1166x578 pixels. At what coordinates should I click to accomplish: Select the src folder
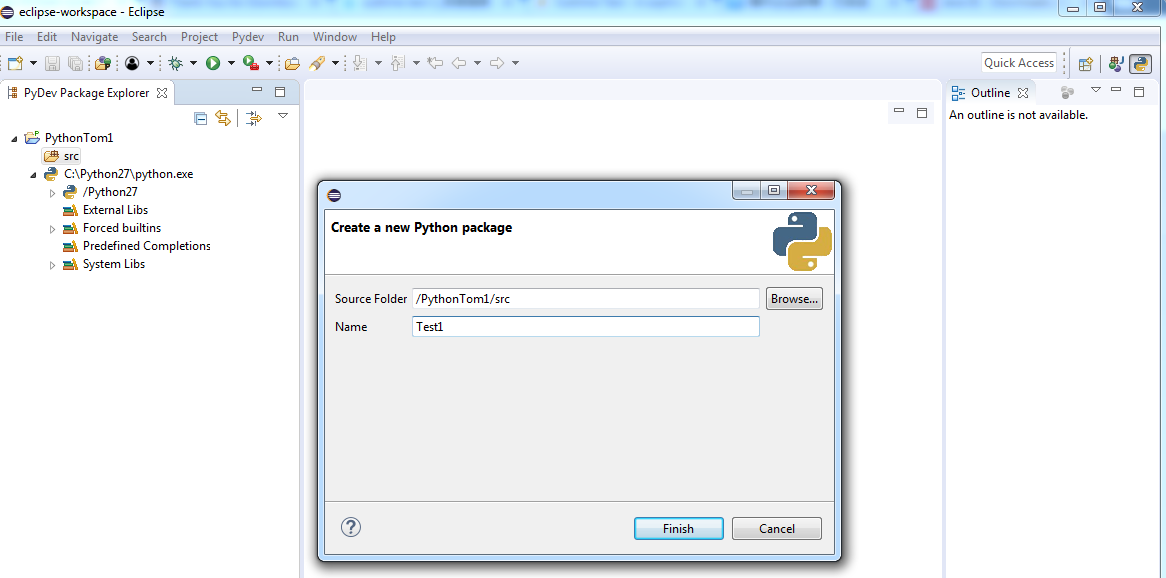pos(61,156)
